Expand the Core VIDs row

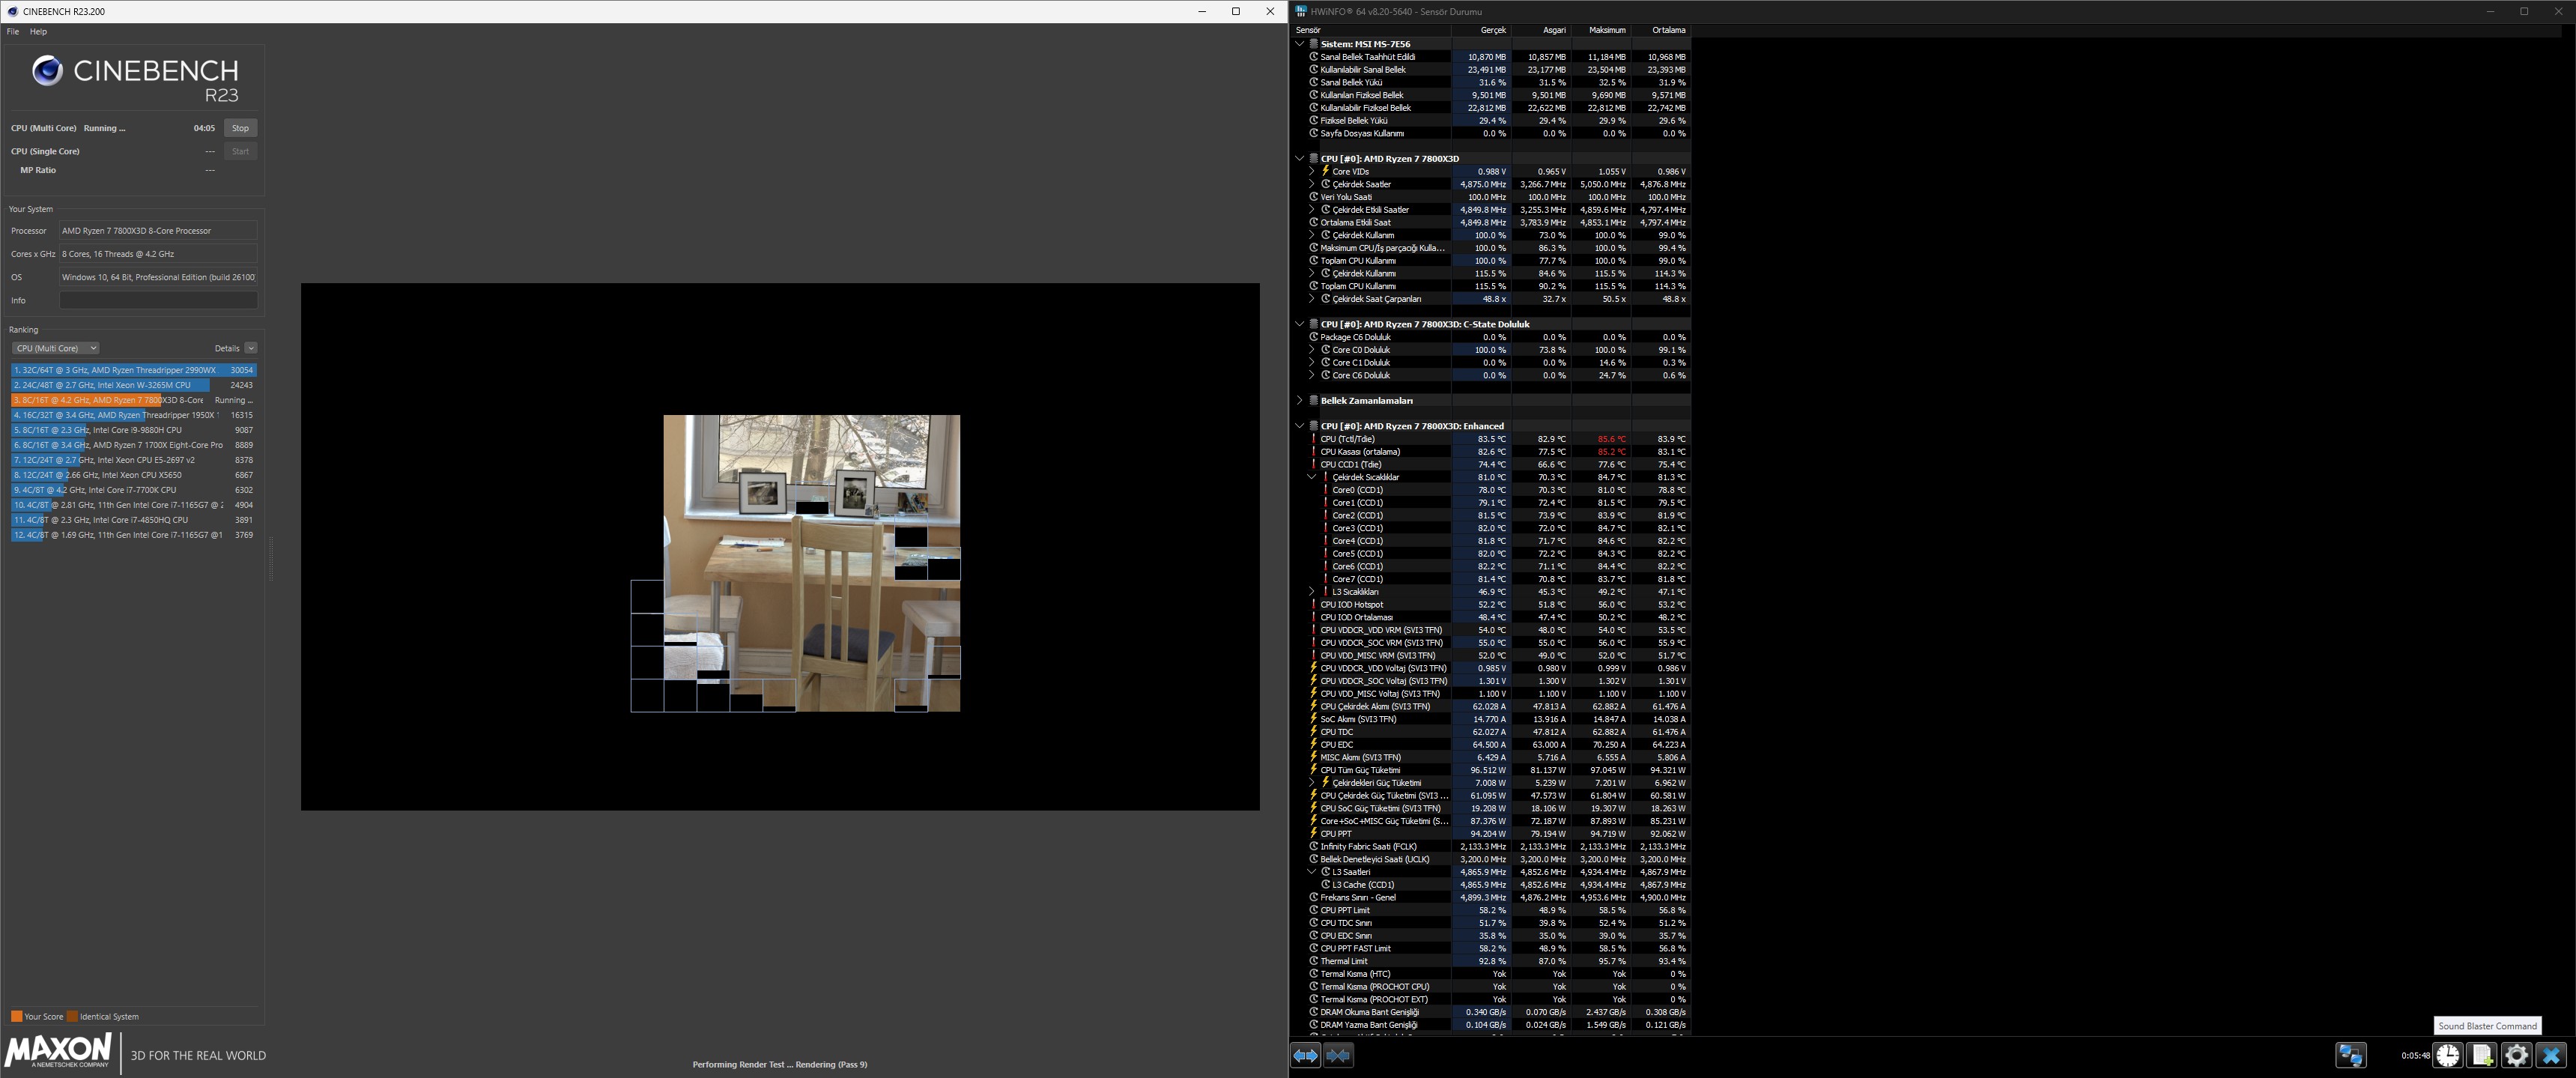(x=1312, y=171)
